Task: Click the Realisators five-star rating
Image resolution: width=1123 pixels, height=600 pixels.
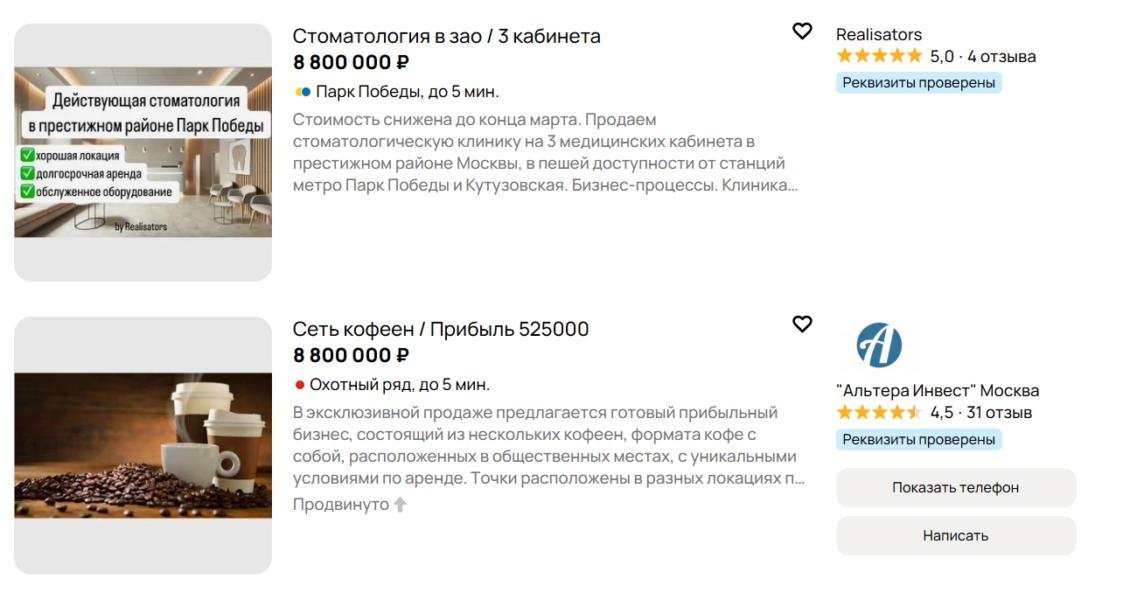Action: [x=879, y=57]
